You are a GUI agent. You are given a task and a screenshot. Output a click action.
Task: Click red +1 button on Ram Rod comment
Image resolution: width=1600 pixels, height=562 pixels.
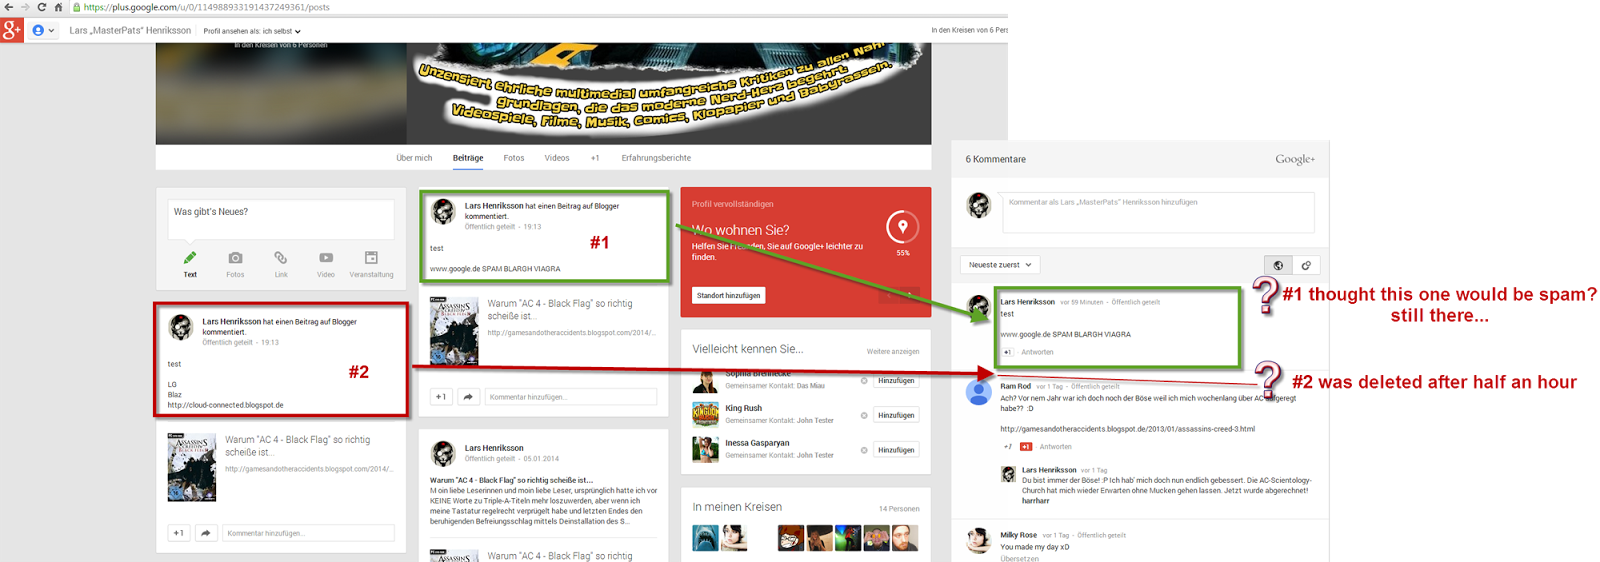click(x=1026, y=447)
